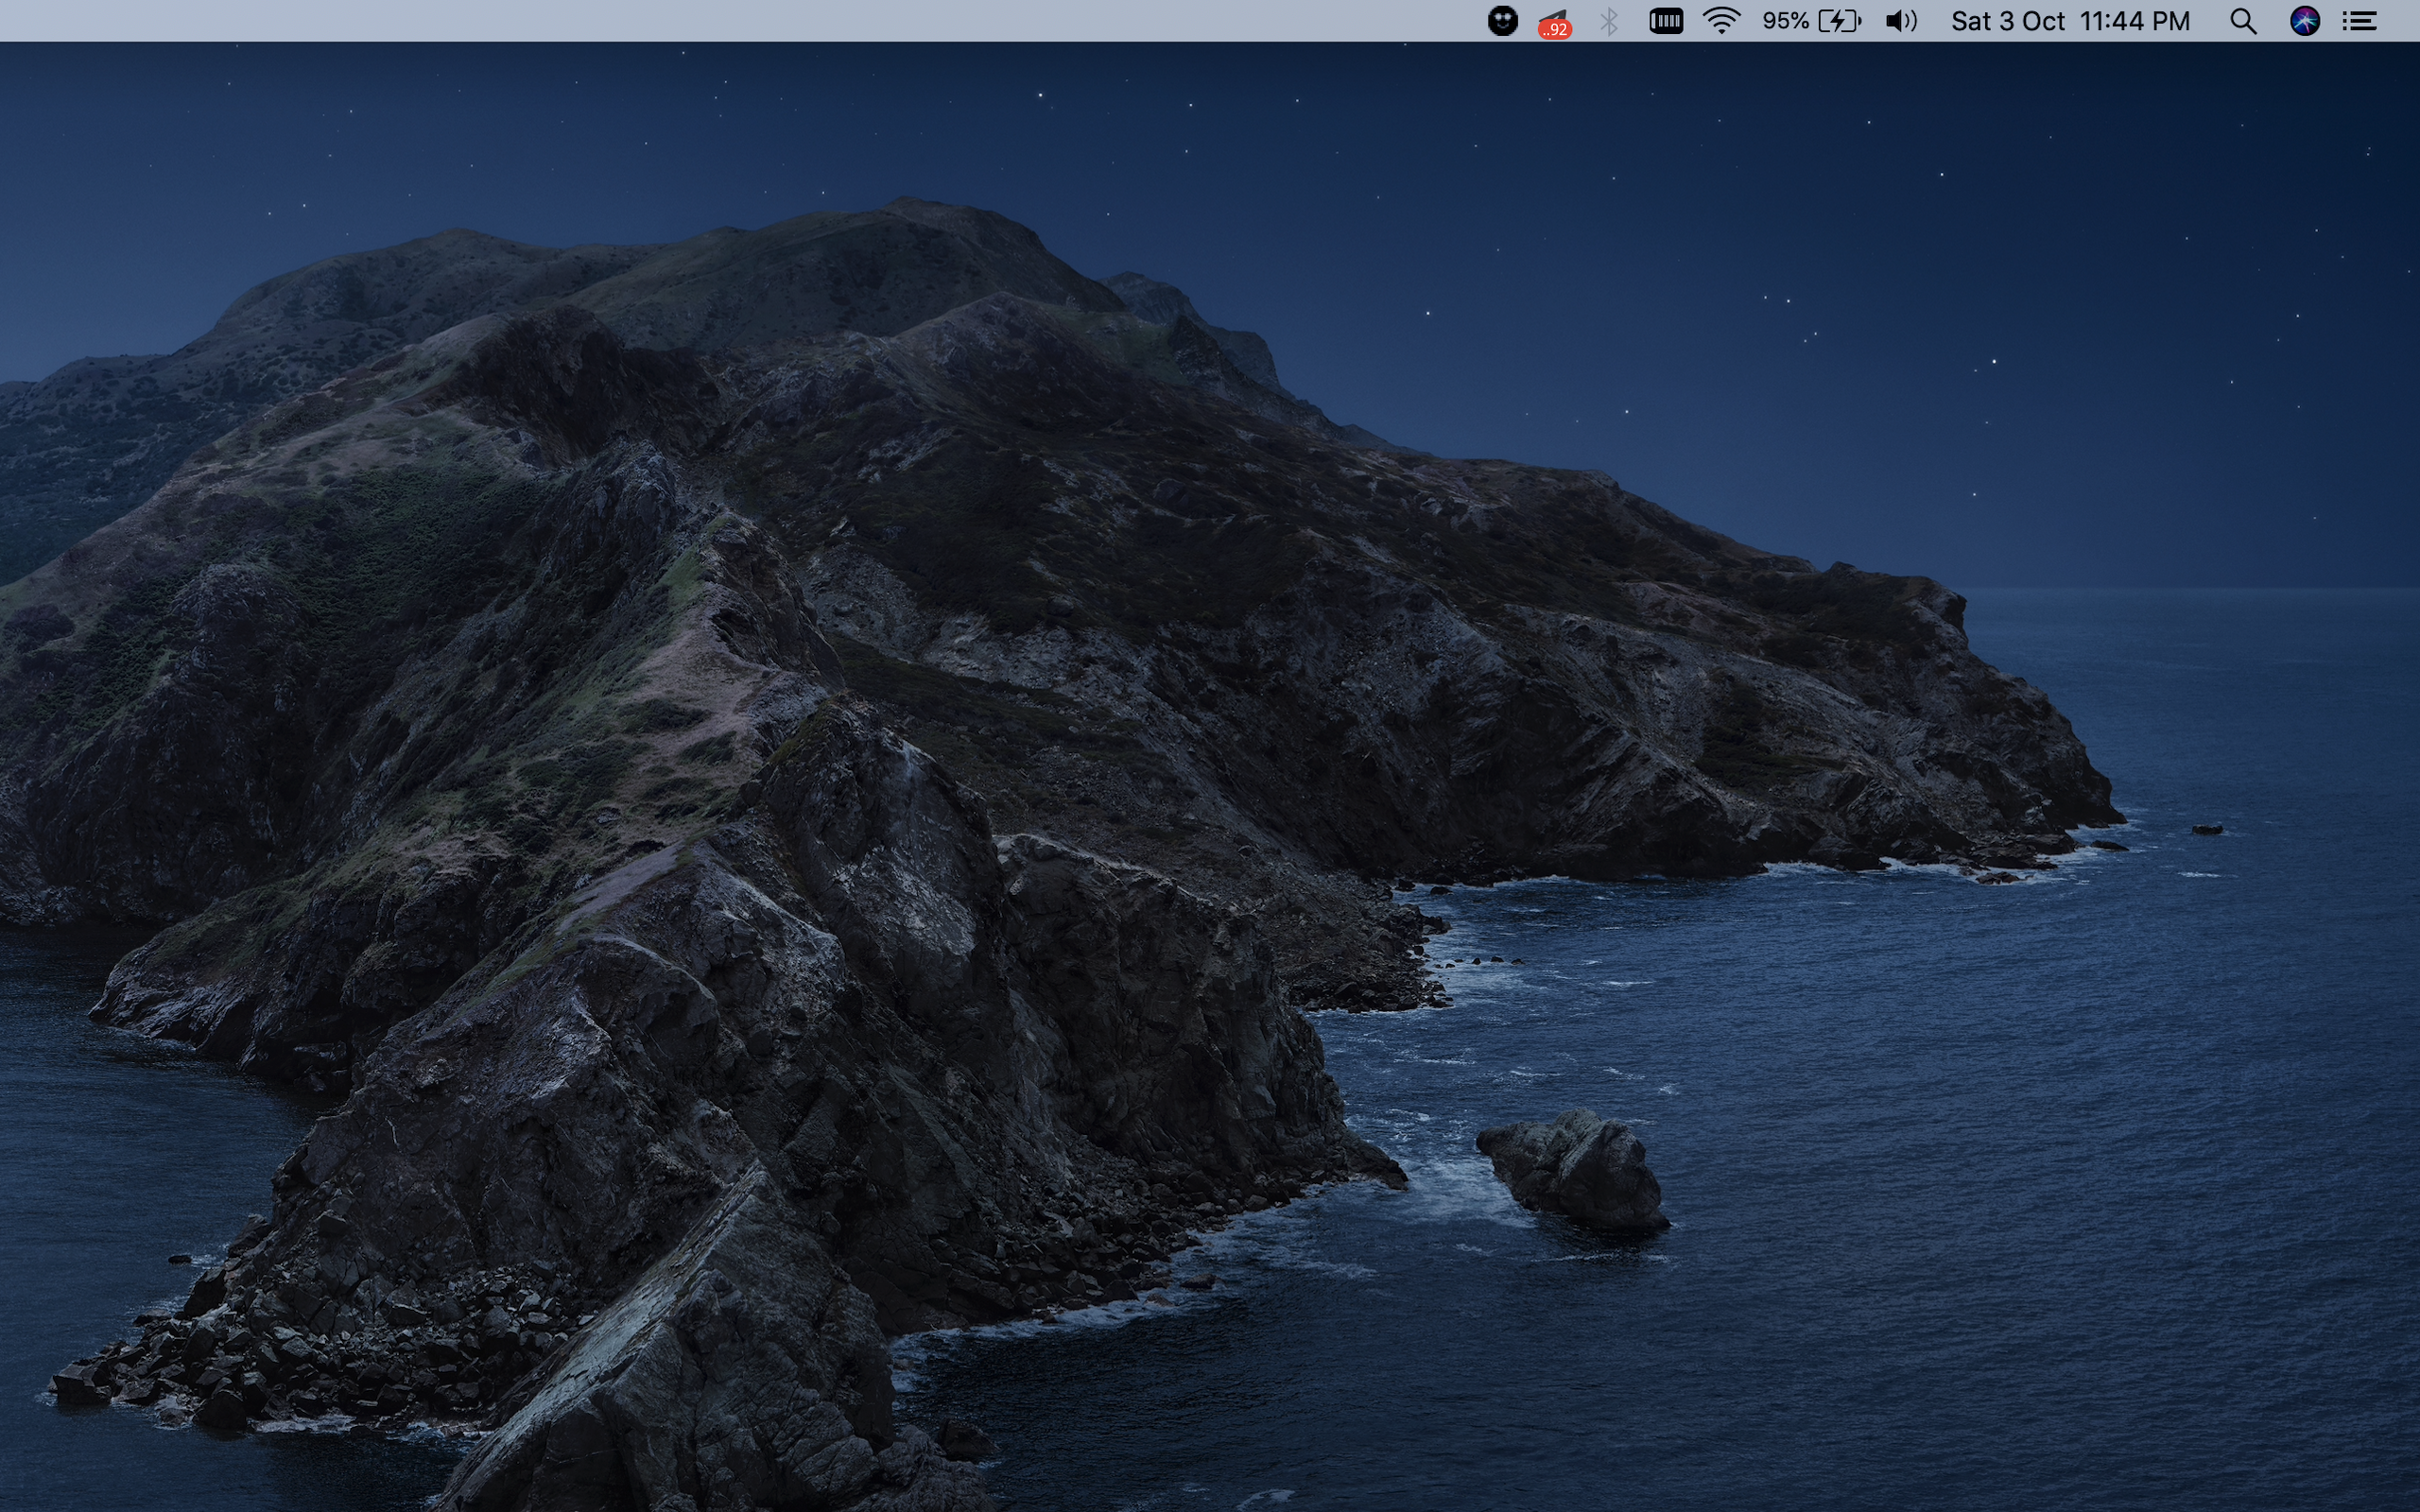Click the 95% battery percentage text

[1785, 21]
